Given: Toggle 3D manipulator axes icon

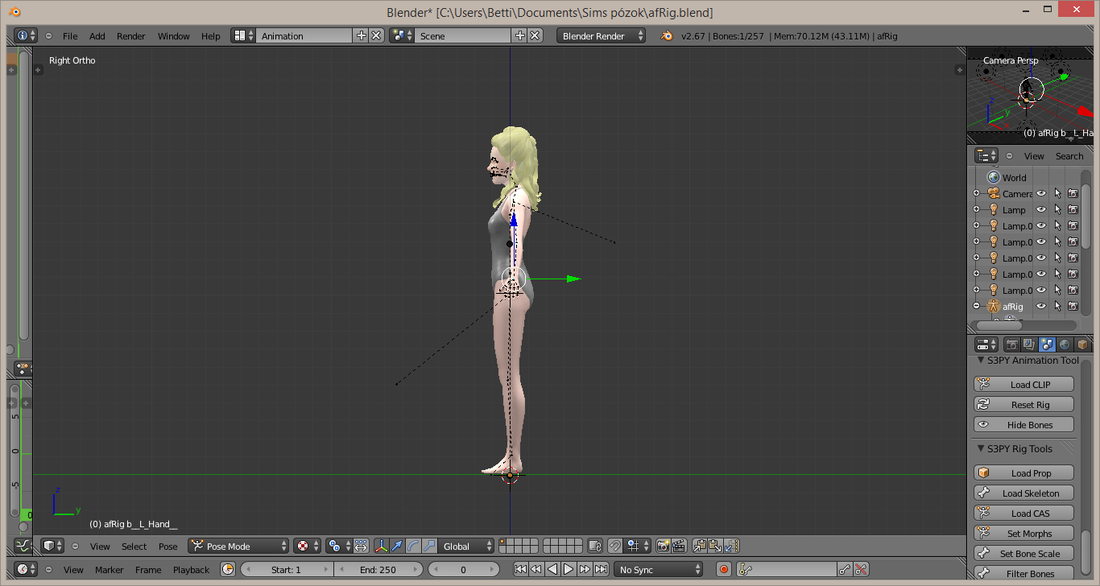Looking at the screenshot, I should [381, 546].
